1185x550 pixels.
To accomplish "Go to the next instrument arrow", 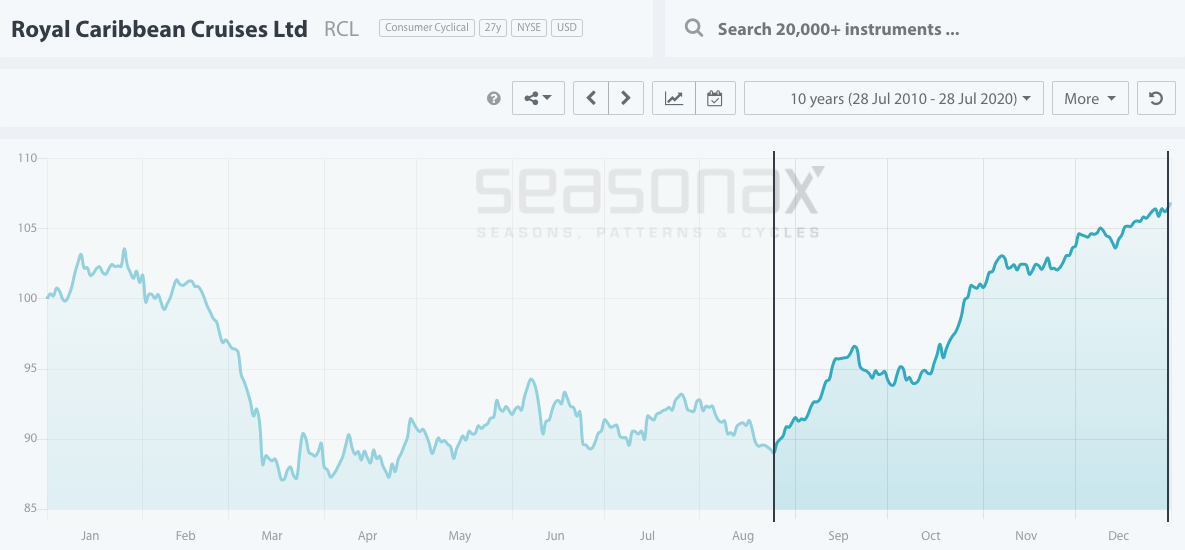I will [626, 98].
